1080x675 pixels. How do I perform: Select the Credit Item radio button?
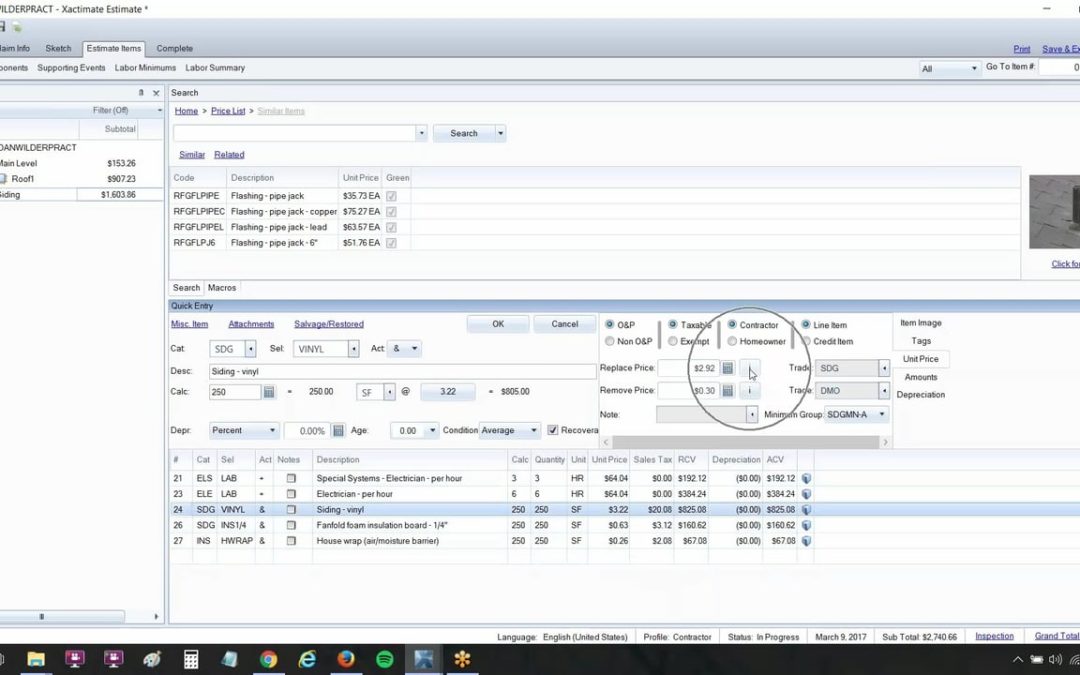(806, 341)
